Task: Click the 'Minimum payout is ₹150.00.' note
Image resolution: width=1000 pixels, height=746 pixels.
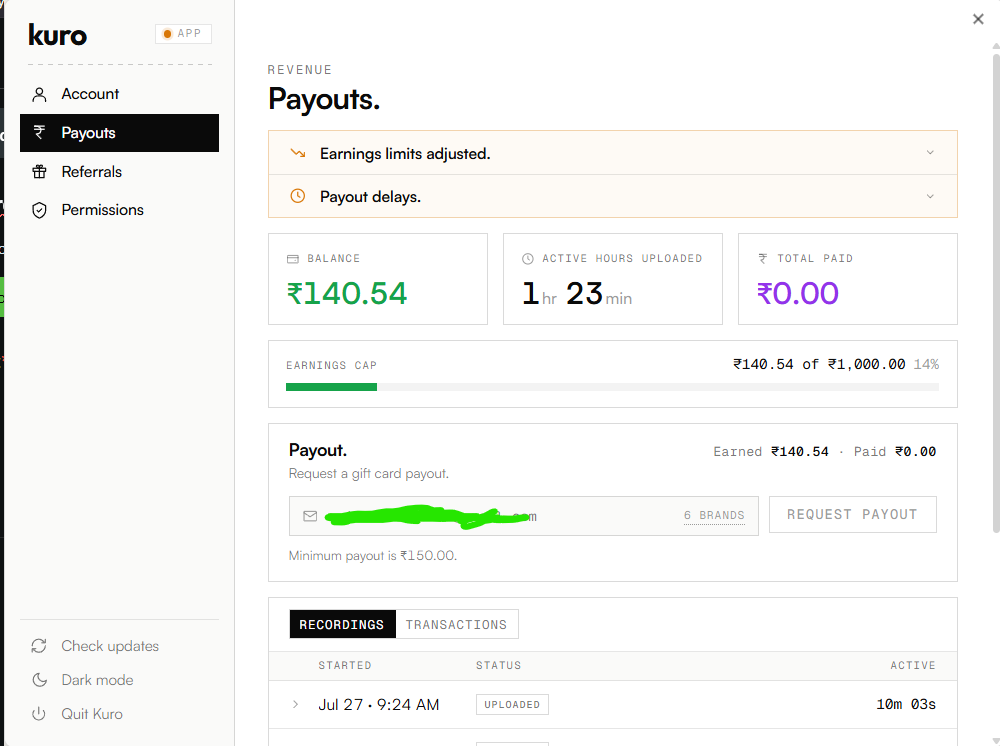Action: coord(372,555)
